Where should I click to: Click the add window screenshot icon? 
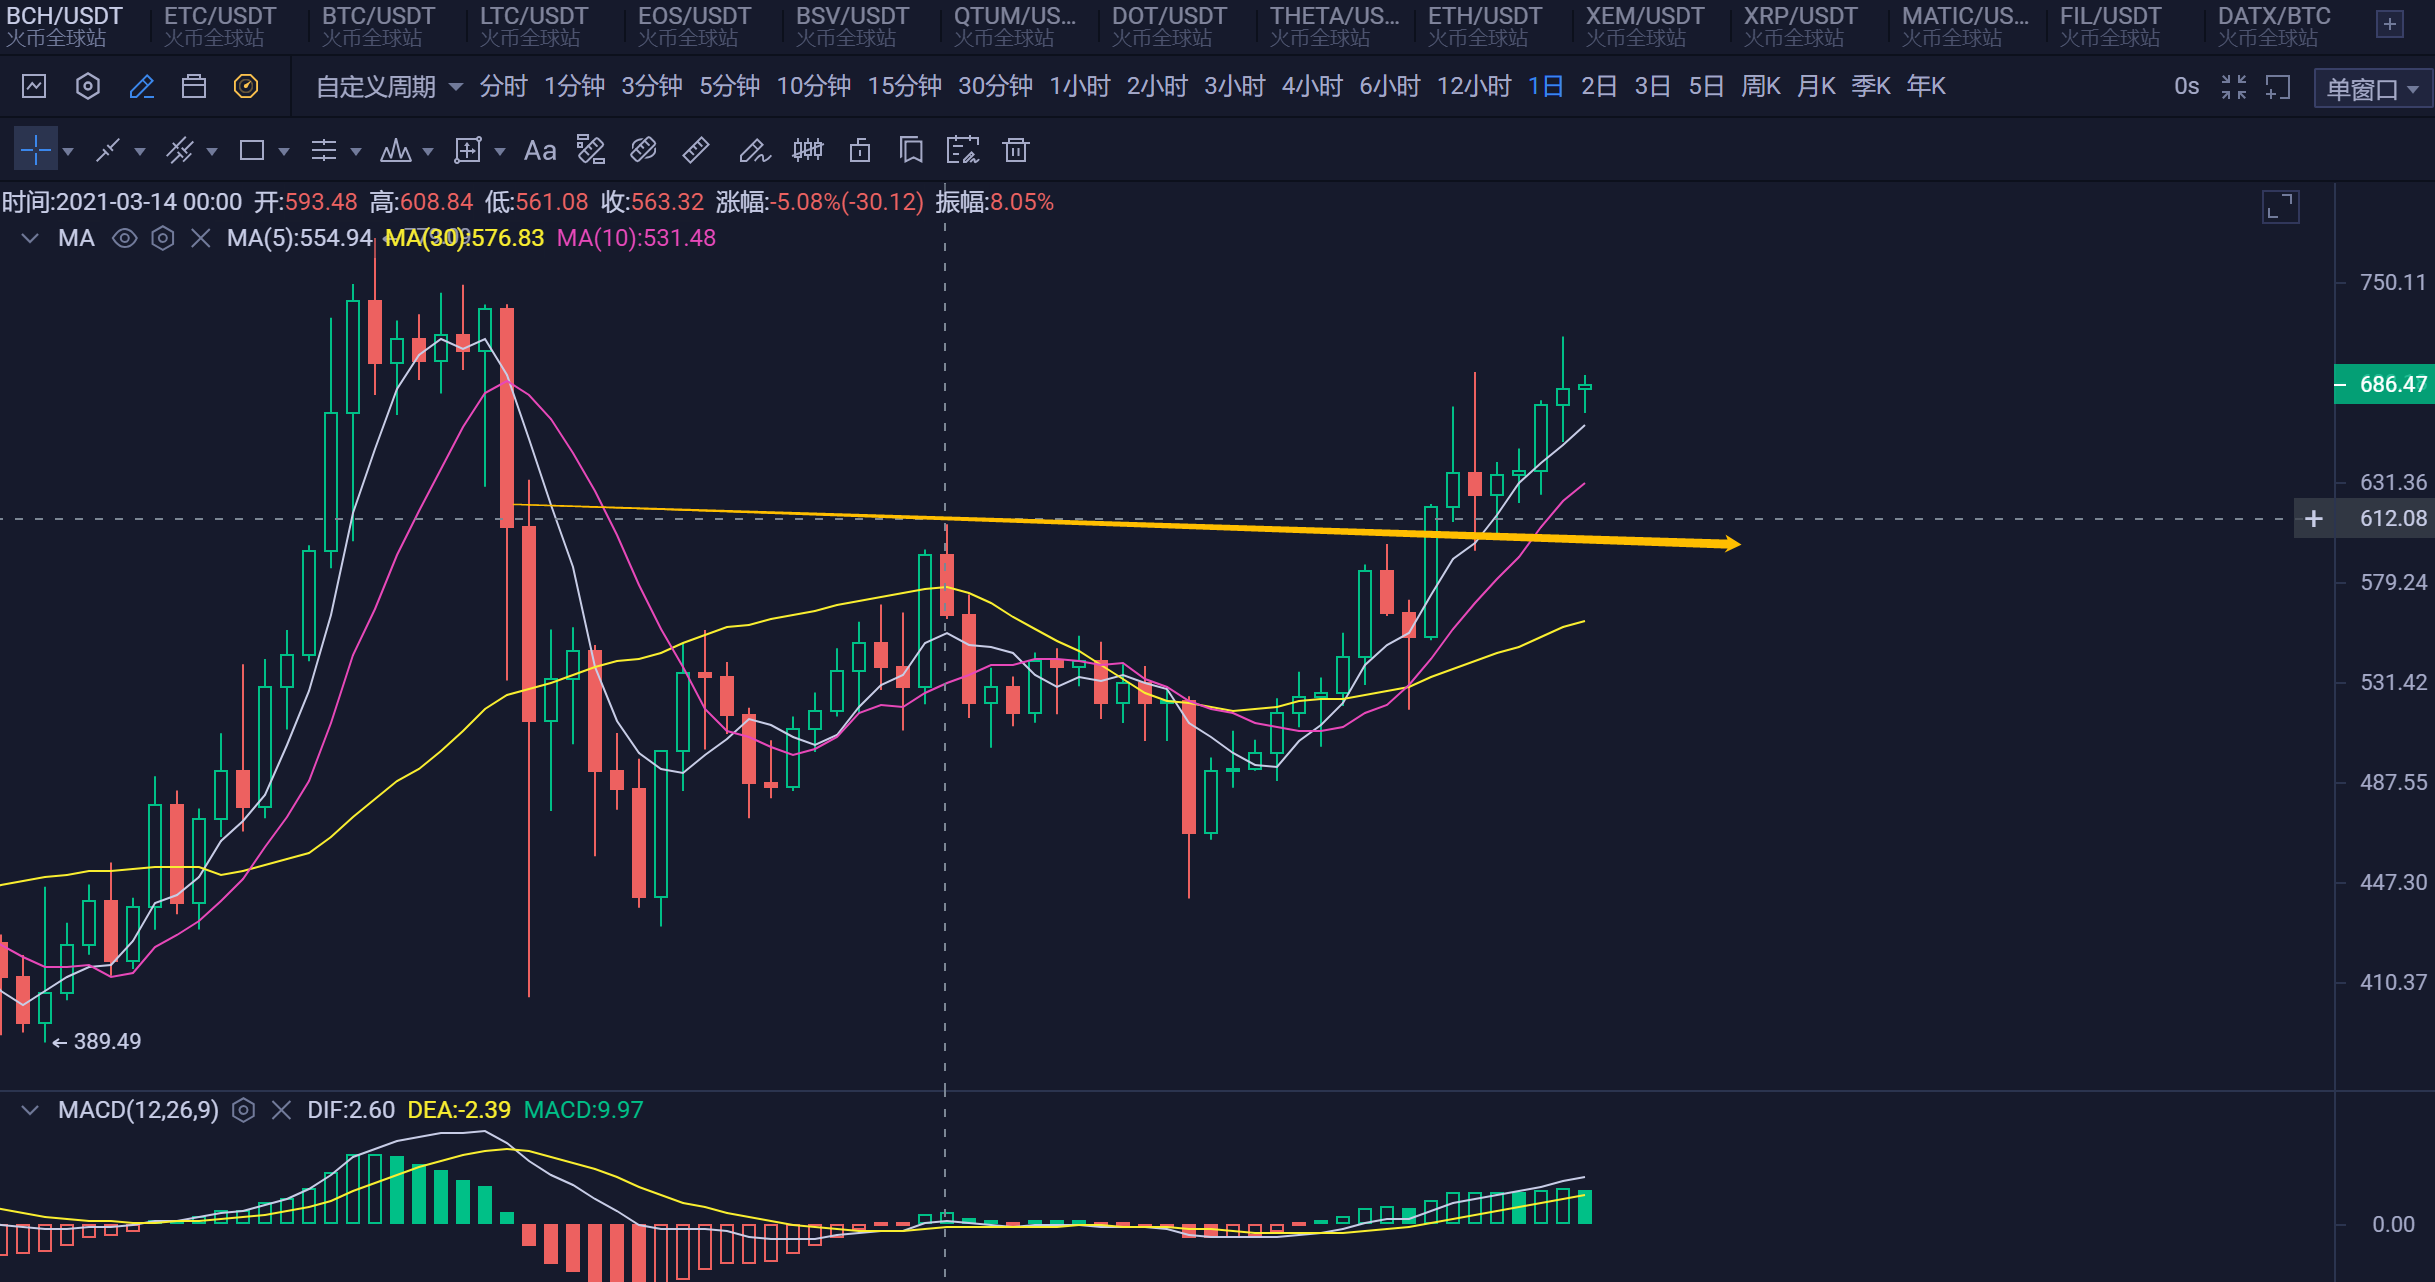pos(2278,87)
